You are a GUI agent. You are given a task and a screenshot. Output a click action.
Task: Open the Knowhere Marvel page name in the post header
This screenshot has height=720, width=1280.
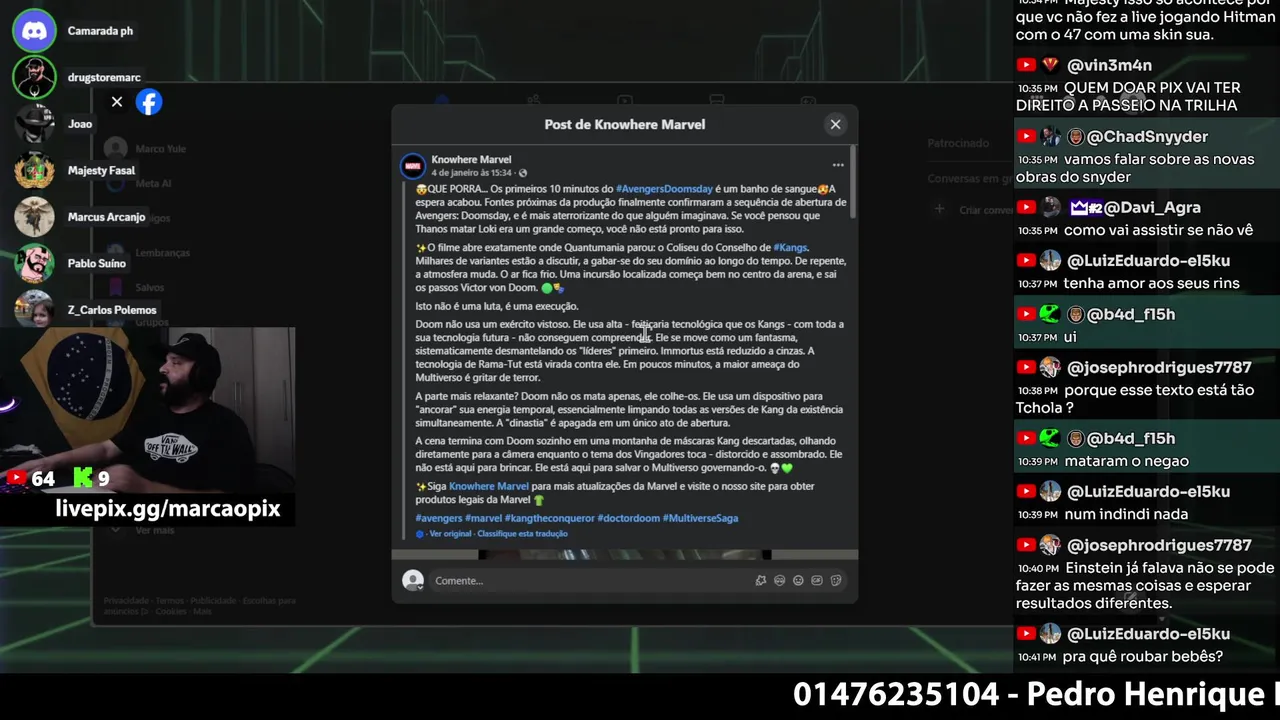pos(471,159)
